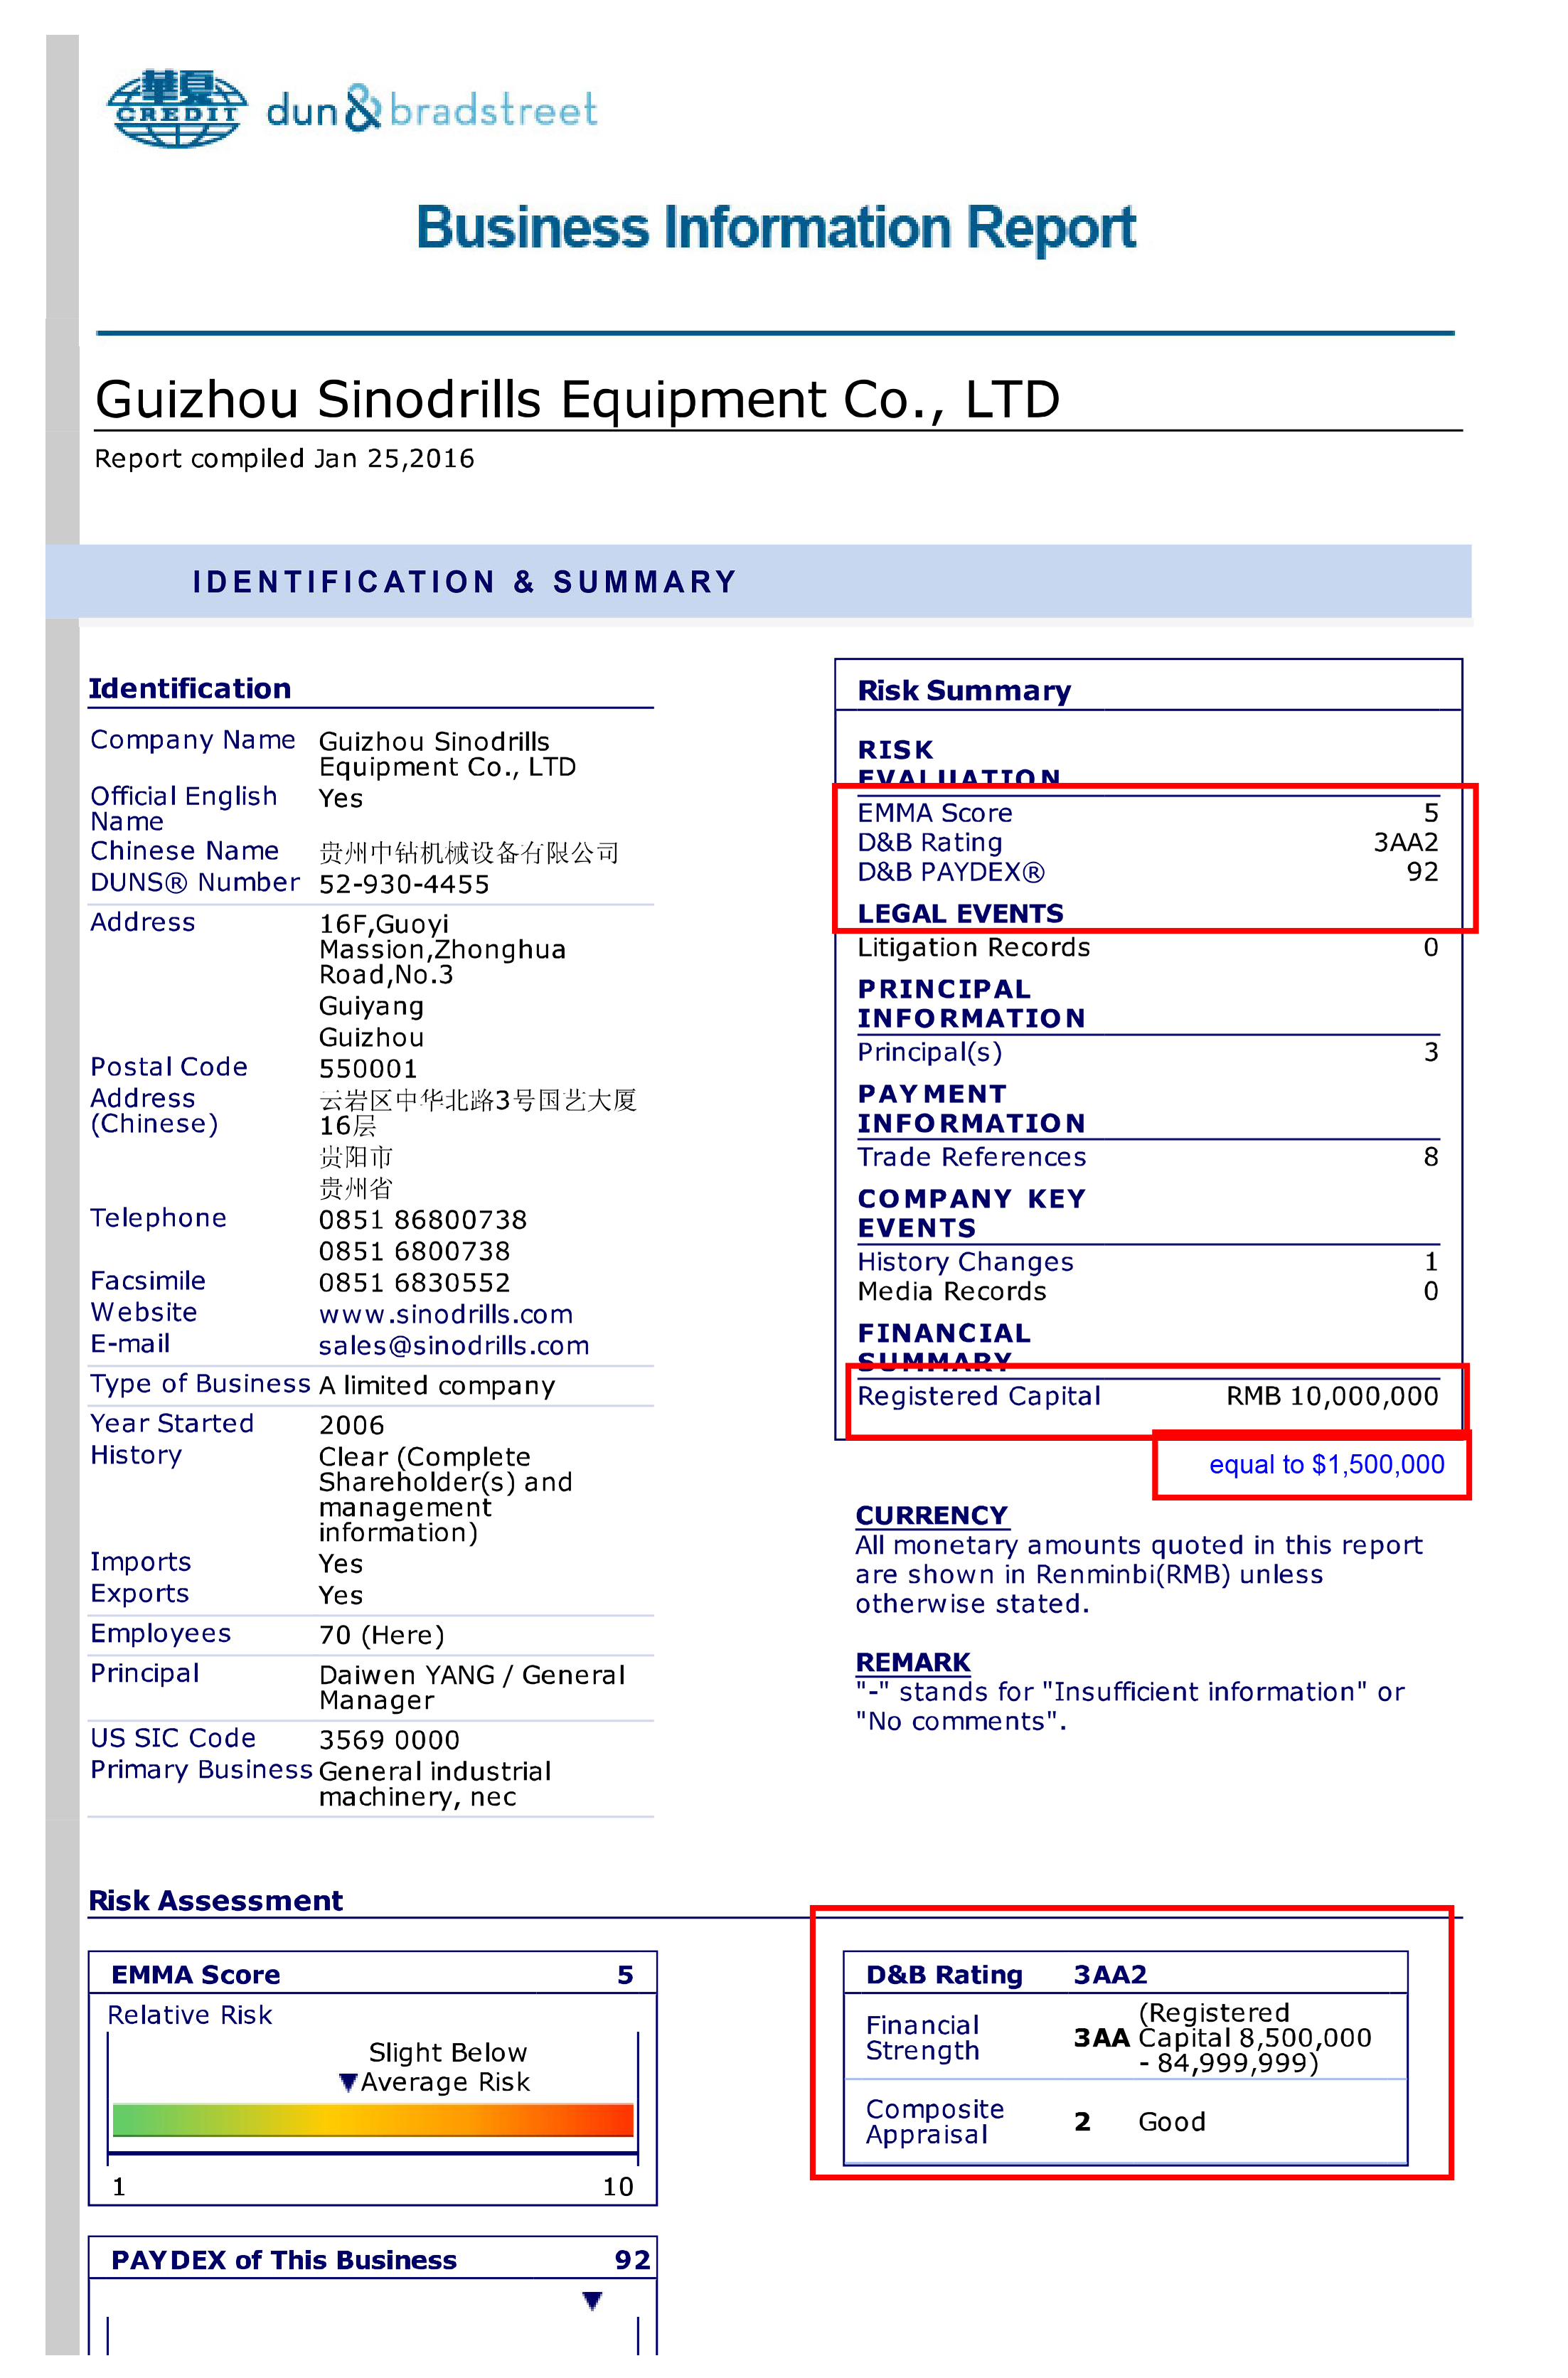This screenshot has height=2378, width=1568.
Task: Click the www.sinodrills.com website link
Action: (x=434, y=1323)
